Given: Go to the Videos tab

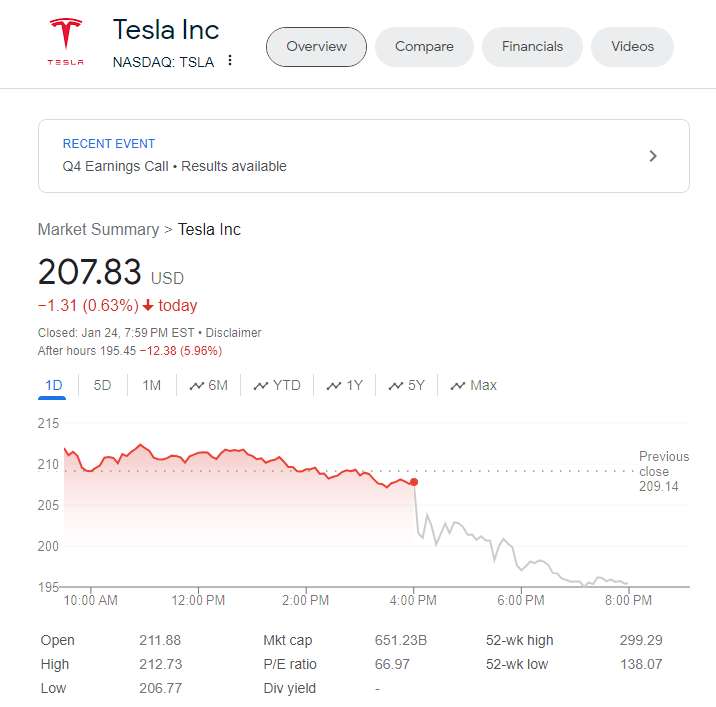Looking at the screenshot, I should click(x=632, y=47).
